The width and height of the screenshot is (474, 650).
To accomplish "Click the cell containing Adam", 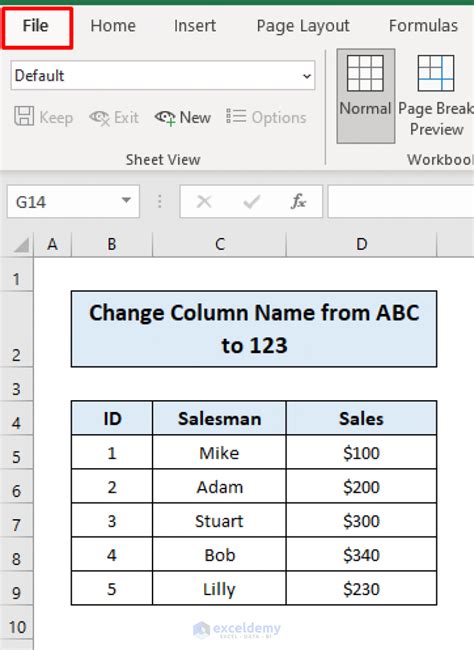I will [x=219, y=486].
